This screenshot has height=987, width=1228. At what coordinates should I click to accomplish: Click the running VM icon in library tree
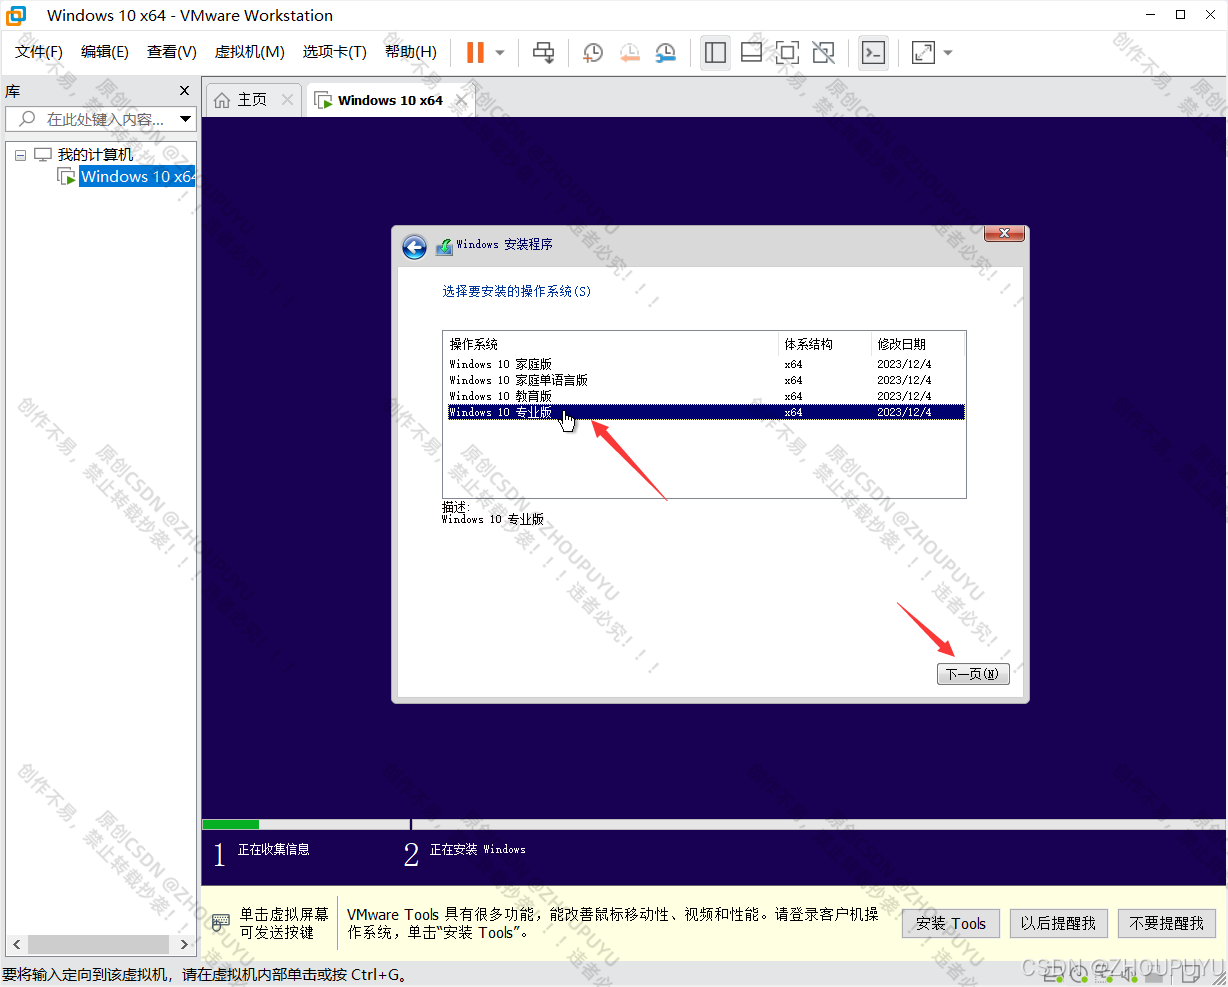tap(67, 177)
